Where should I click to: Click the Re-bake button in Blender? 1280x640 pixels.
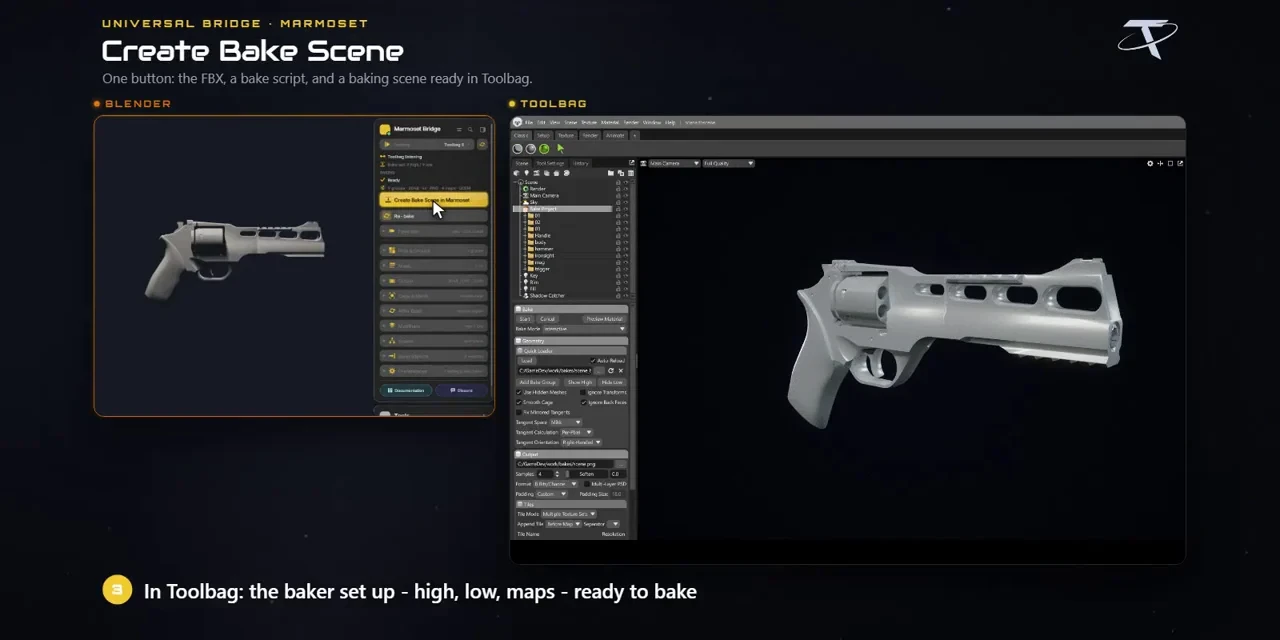pyautogui.click(x=434, y=216)
